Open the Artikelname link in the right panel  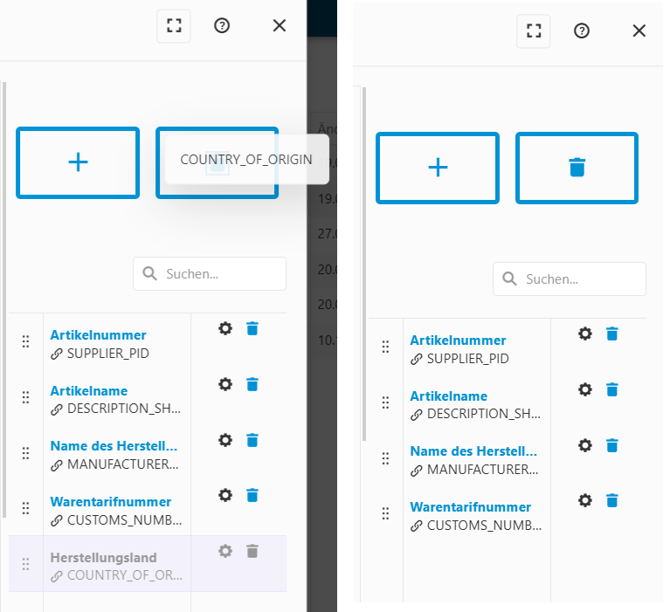(449, 396)
